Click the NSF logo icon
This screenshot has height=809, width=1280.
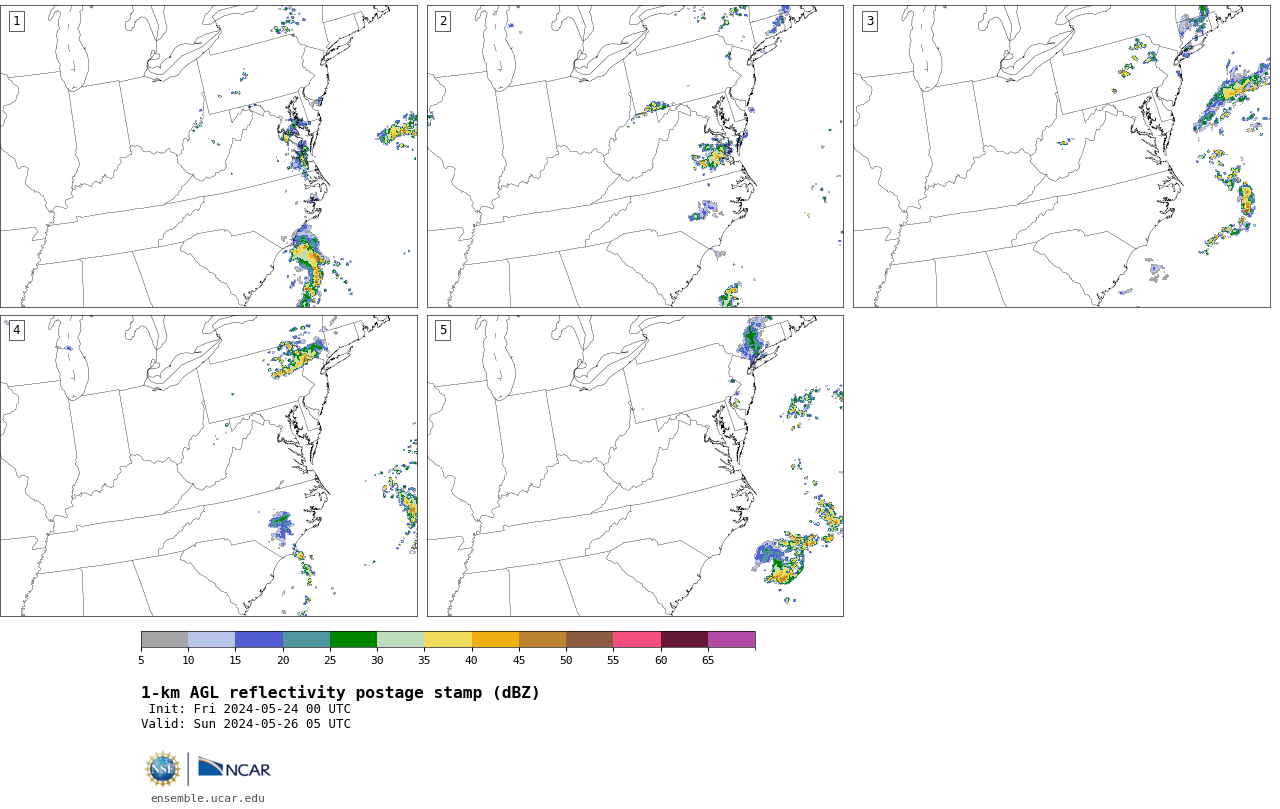(163, 769)
